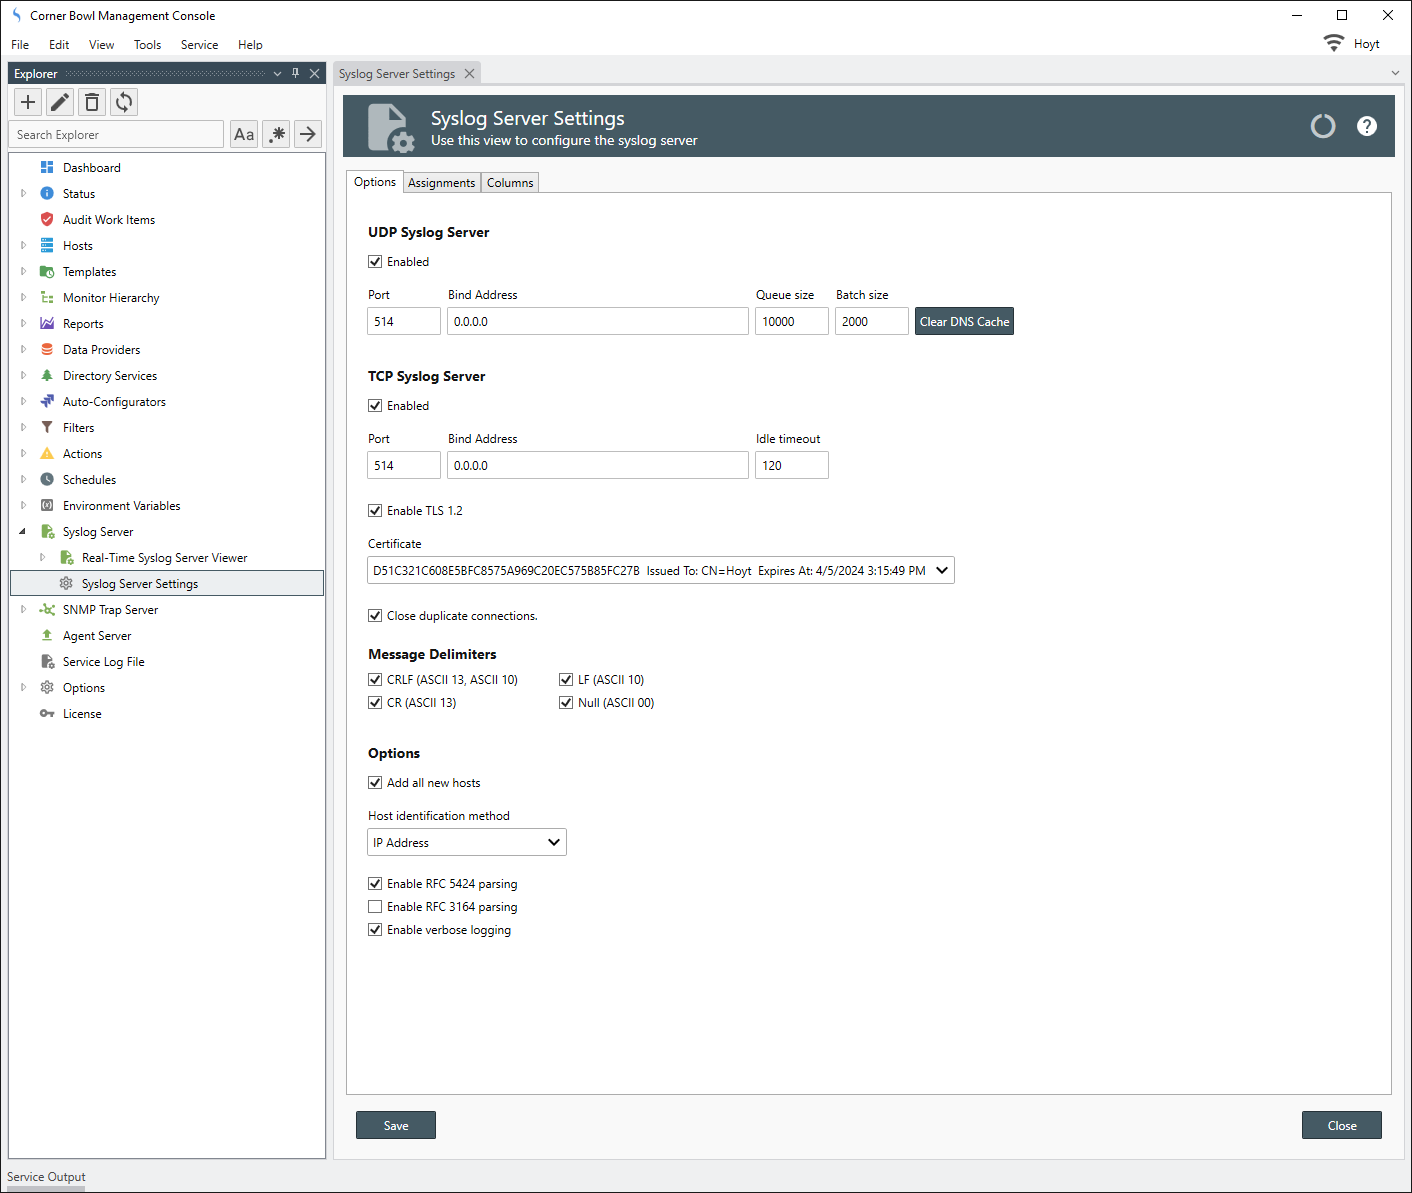The image size is (1412, 1193).
Task: Click the Clear DNS Cache button
Action: (x=964, y=322)
